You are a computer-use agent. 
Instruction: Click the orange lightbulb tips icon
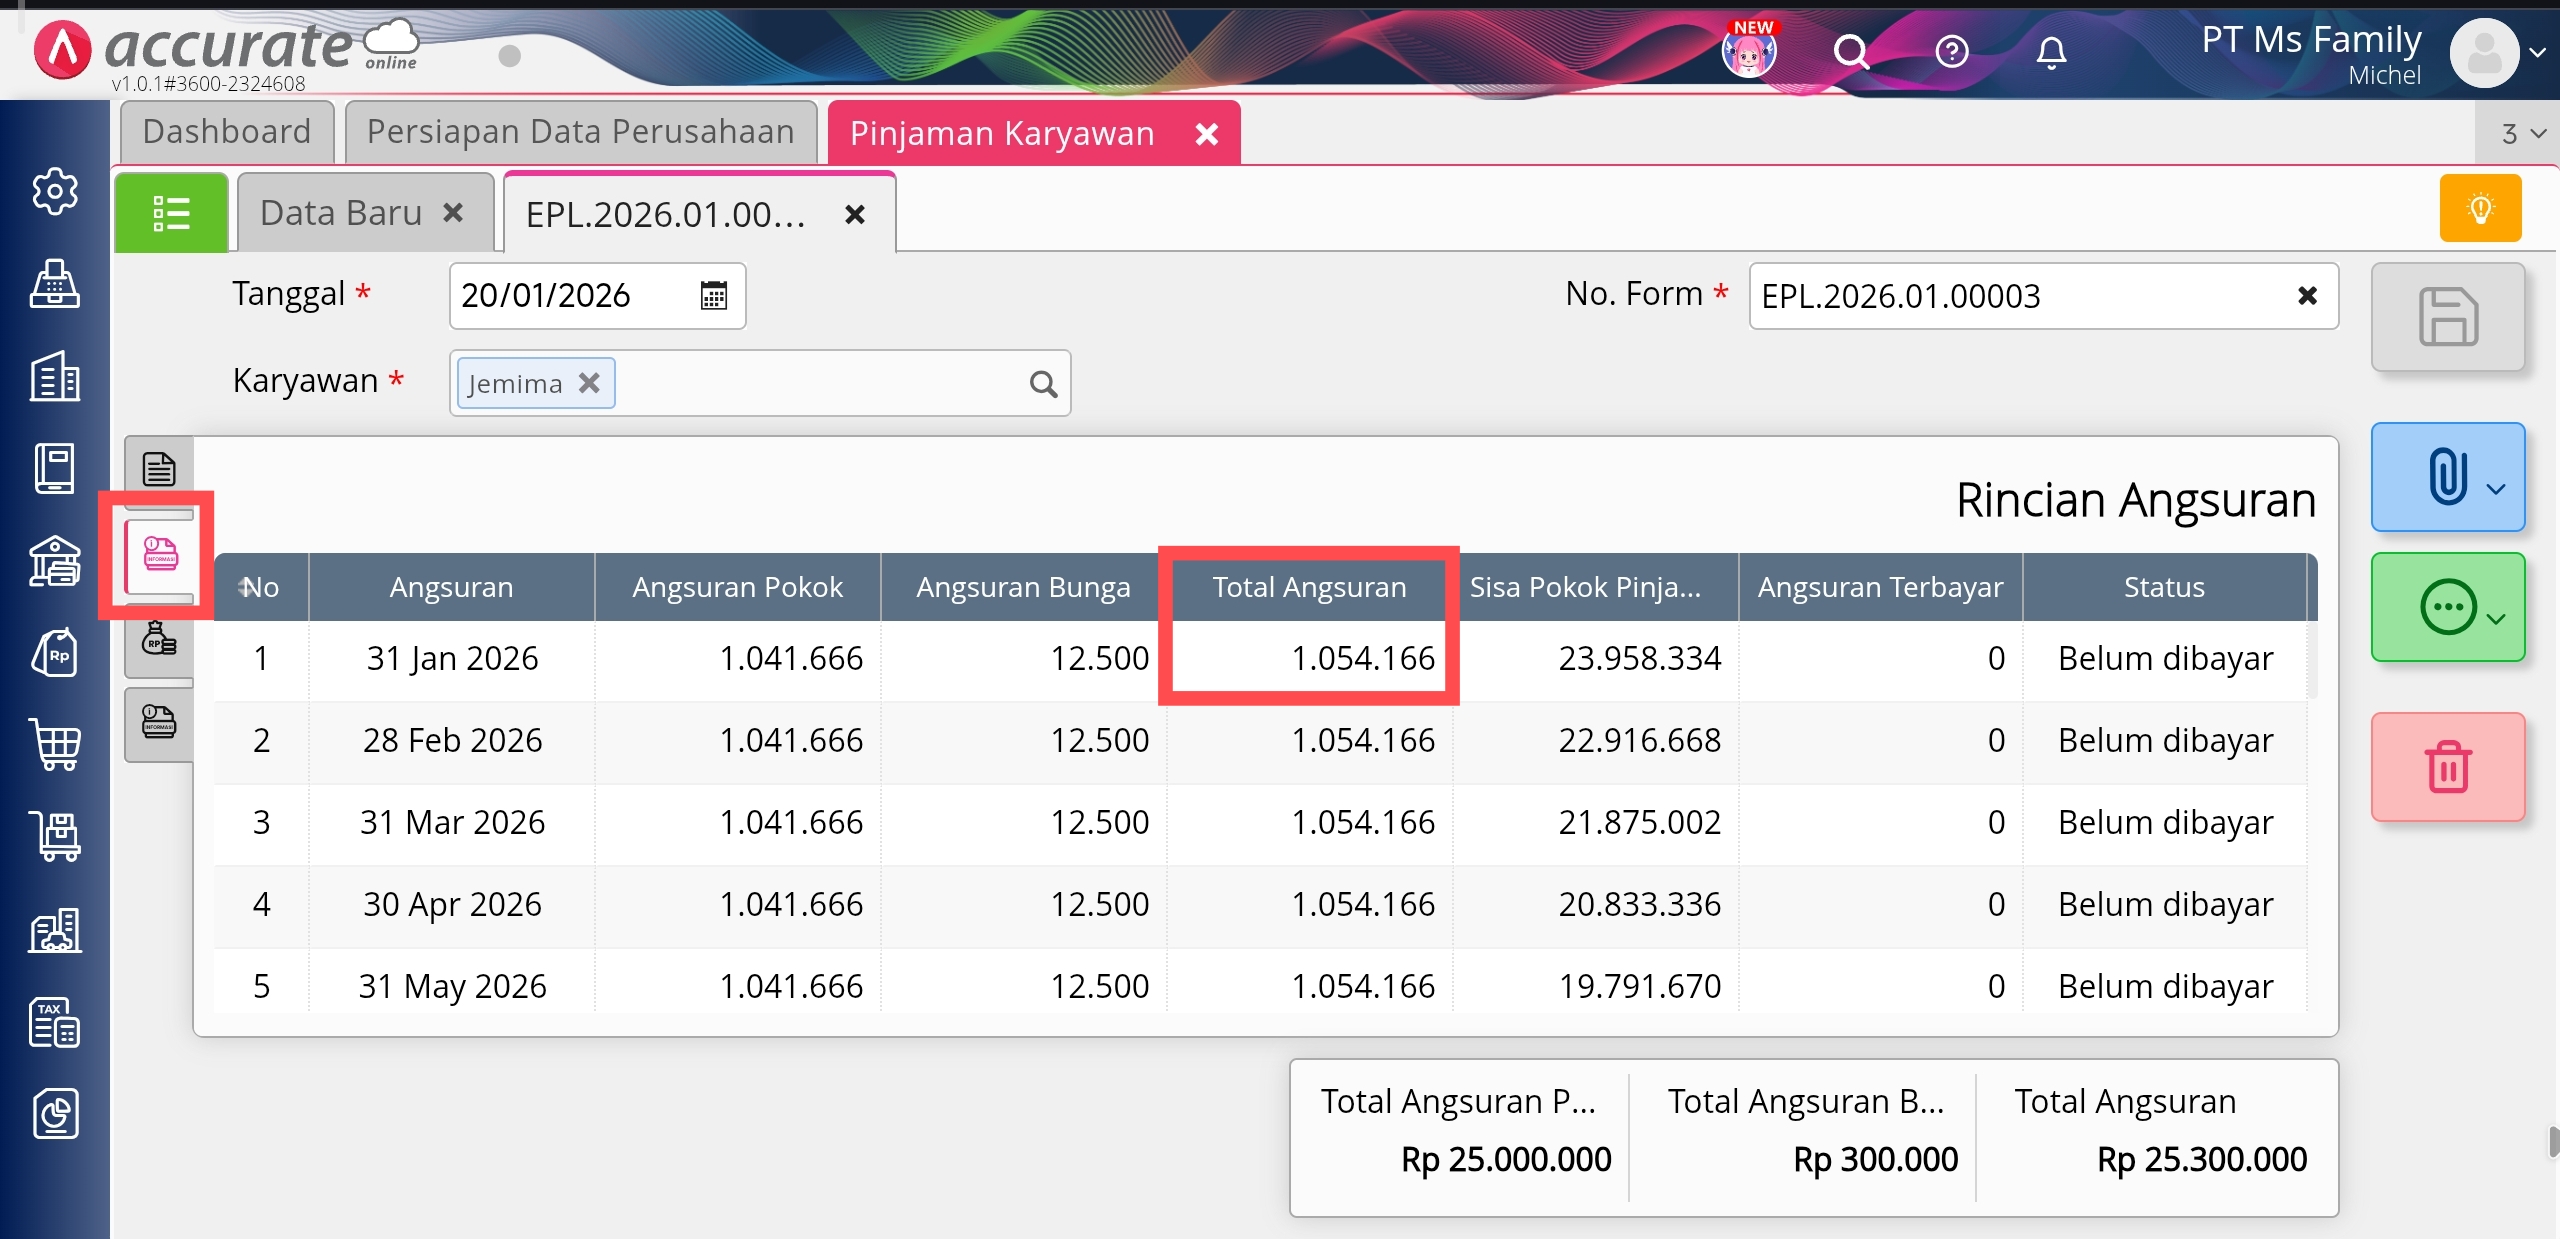[2480, 209]
